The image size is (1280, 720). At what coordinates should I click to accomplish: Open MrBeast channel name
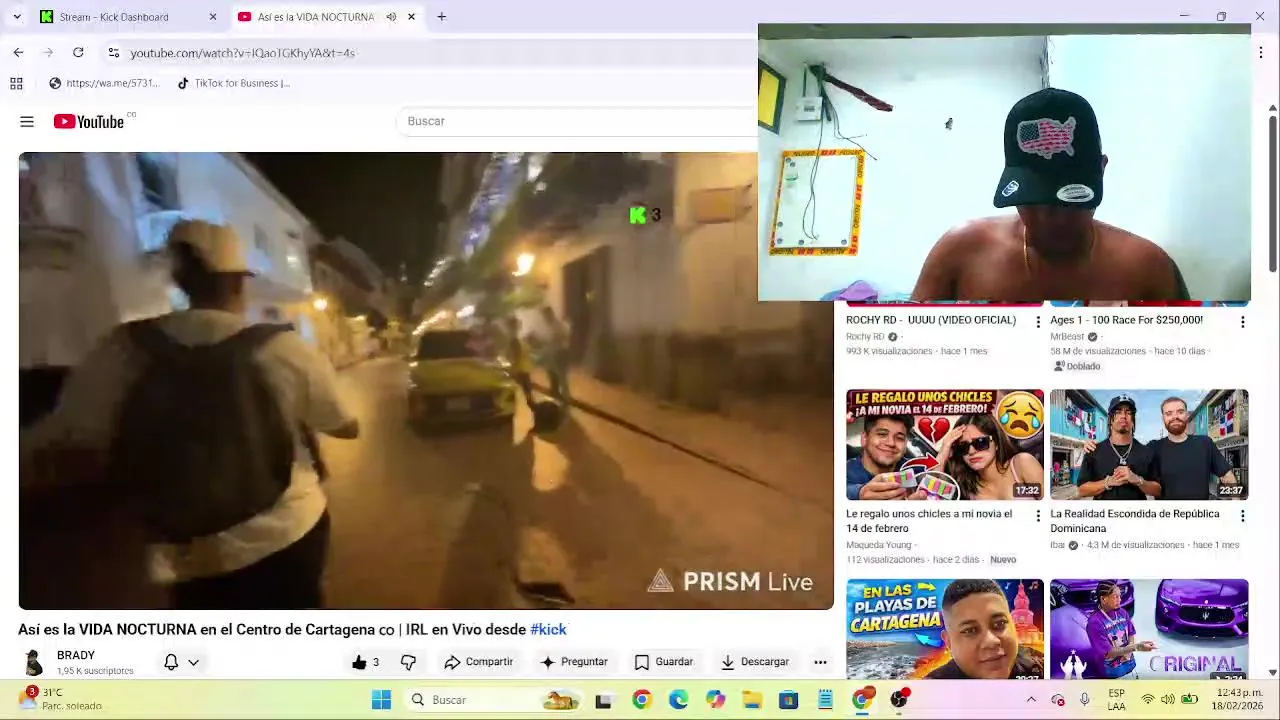(x=1067, y=337)
